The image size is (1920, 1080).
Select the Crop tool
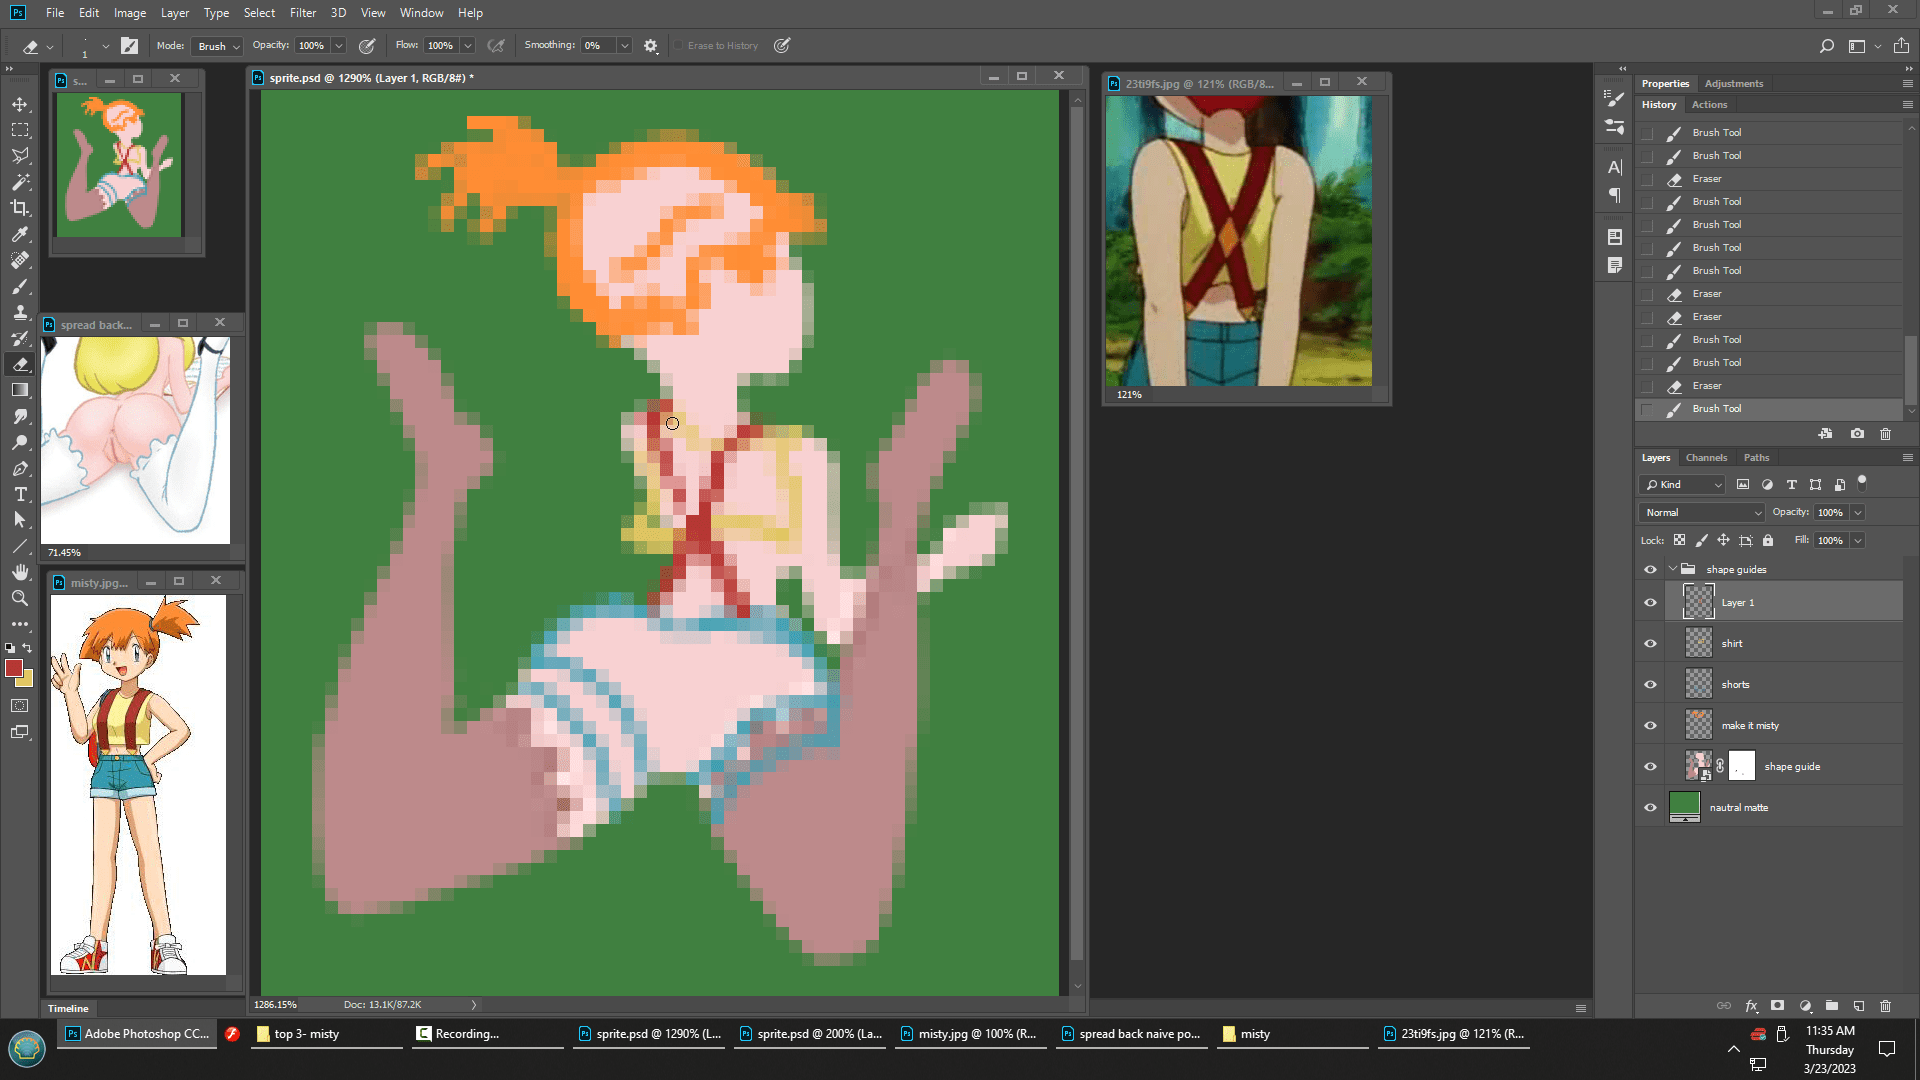(20, 208)
